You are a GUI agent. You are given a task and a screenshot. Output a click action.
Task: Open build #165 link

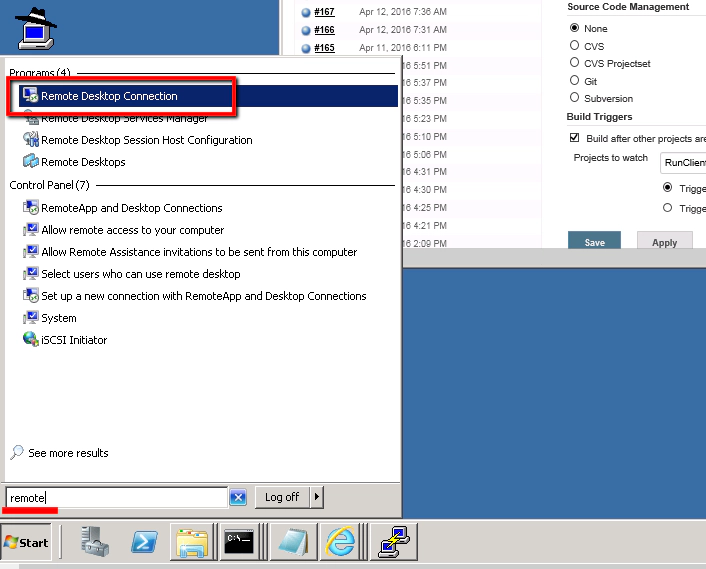click(x=324, y=48)
